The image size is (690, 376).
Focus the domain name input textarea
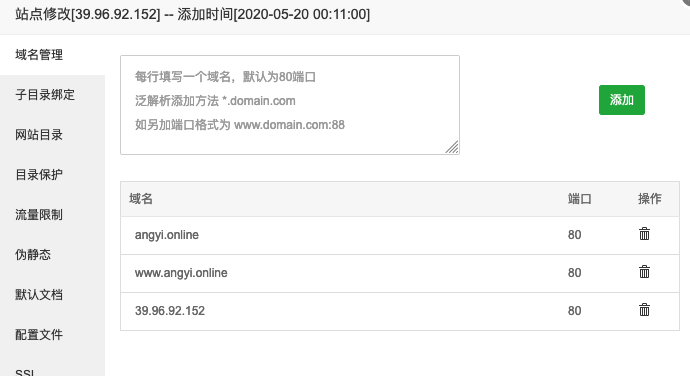290,105
